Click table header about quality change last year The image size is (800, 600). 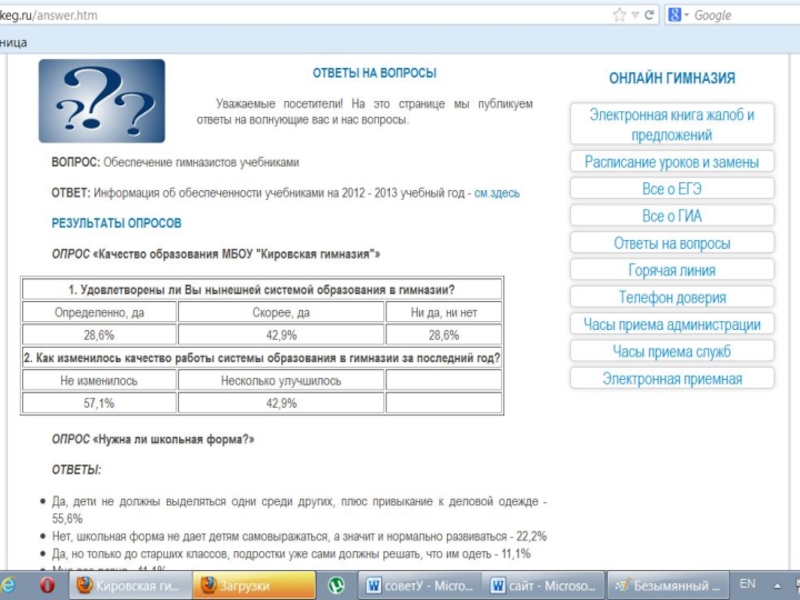pyautogui.click(x=262, y=358)
